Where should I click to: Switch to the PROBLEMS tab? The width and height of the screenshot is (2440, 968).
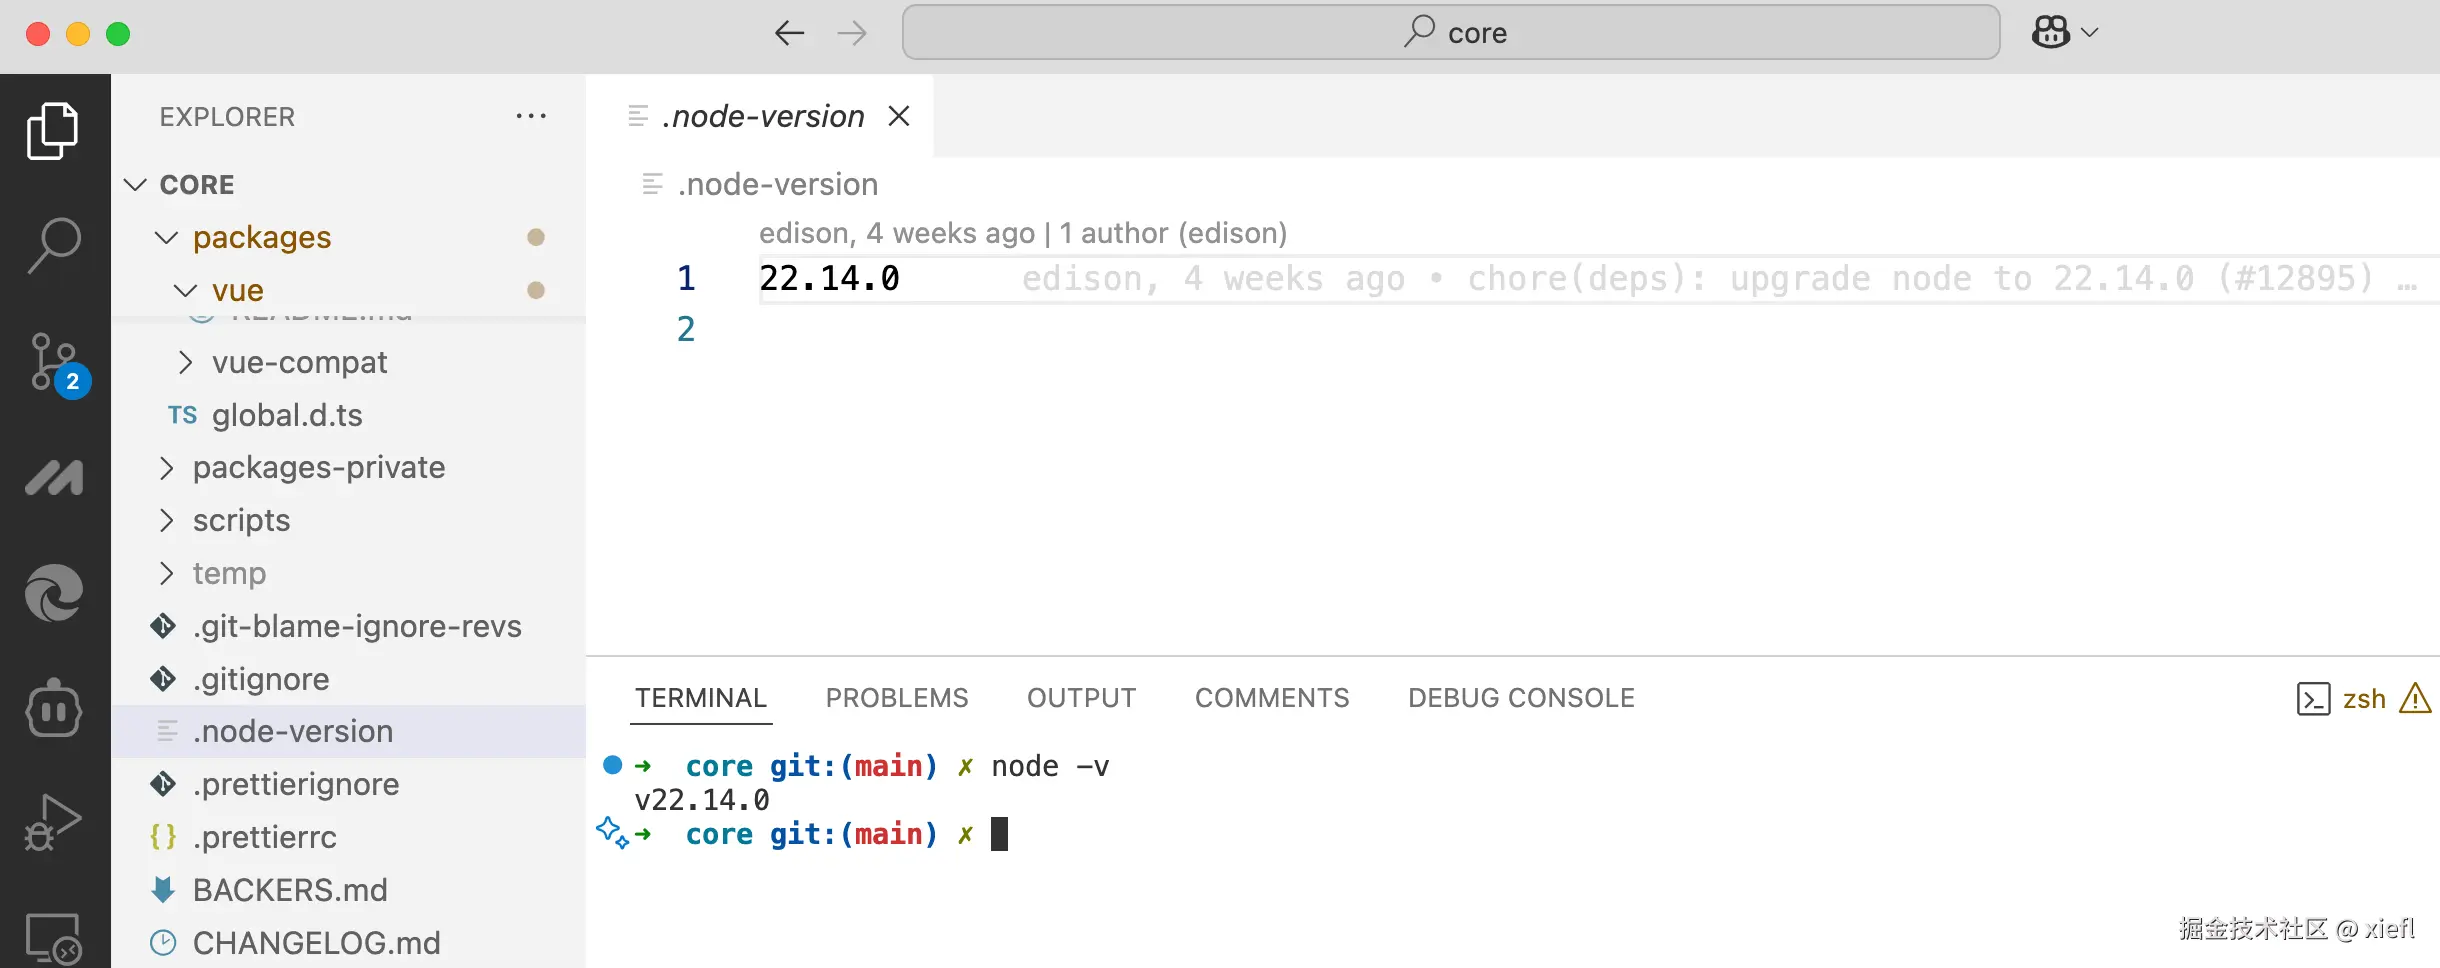[x=896, y=698]
